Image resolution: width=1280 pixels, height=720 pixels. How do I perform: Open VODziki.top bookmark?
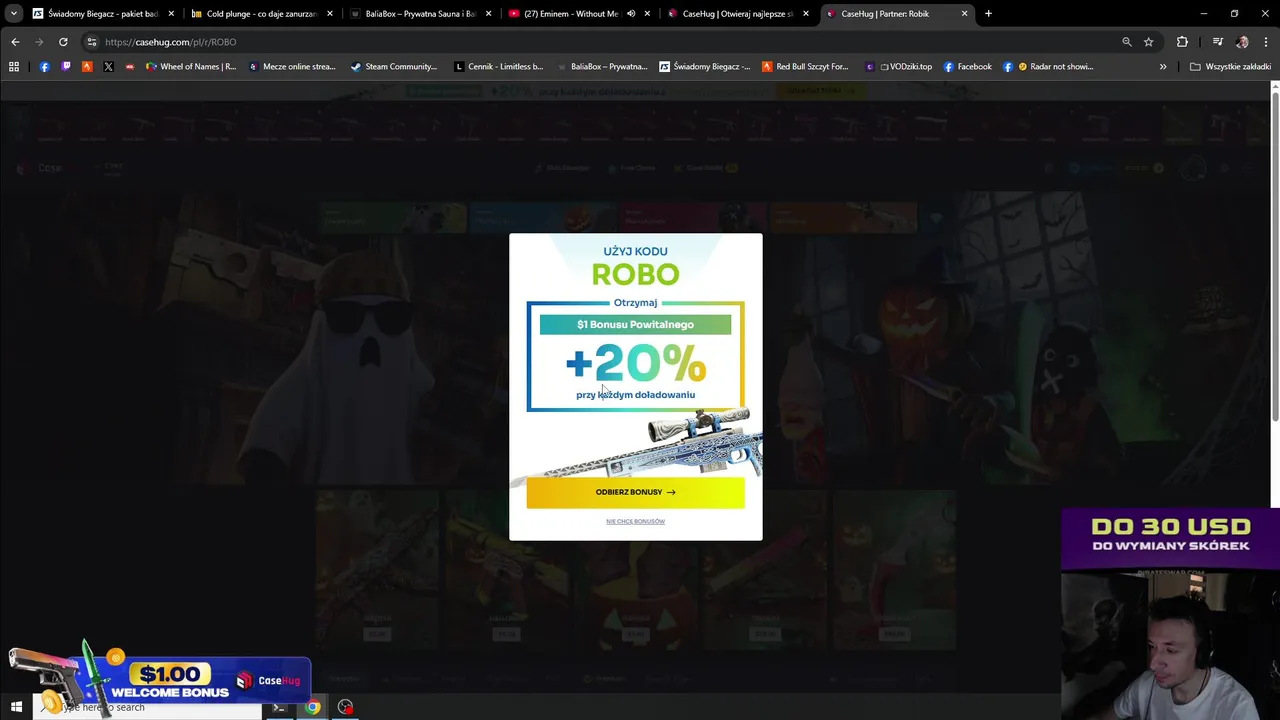pos(898,67)
